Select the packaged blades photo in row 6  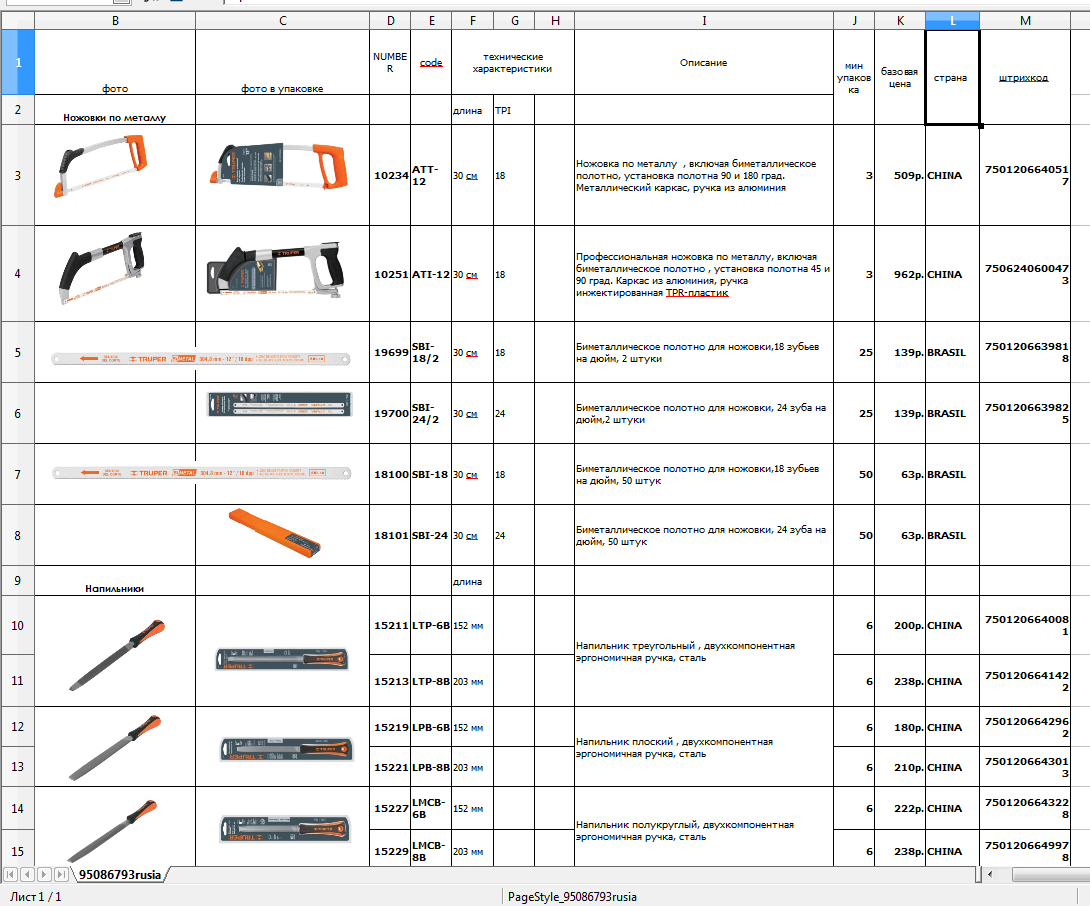(280, 405)
